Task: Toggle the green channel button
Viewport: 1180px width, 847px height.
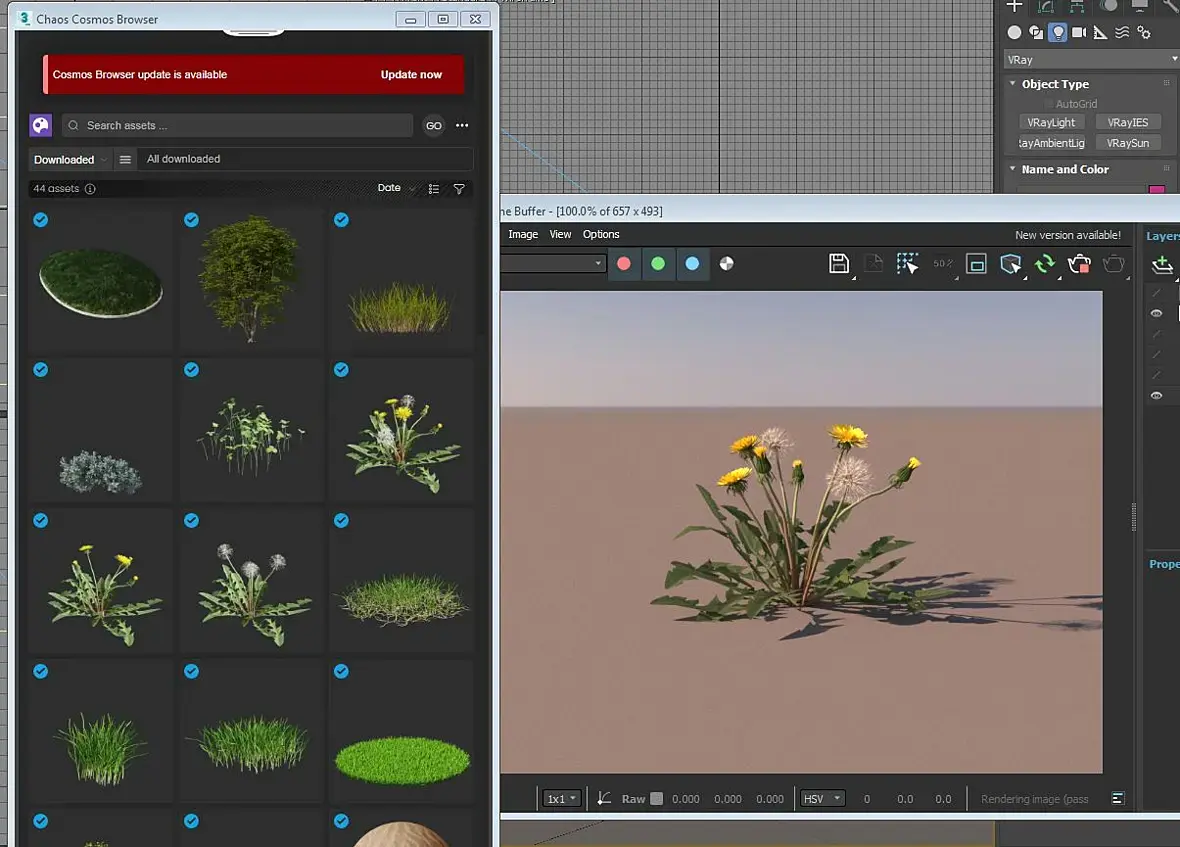Action: point(658,264)
